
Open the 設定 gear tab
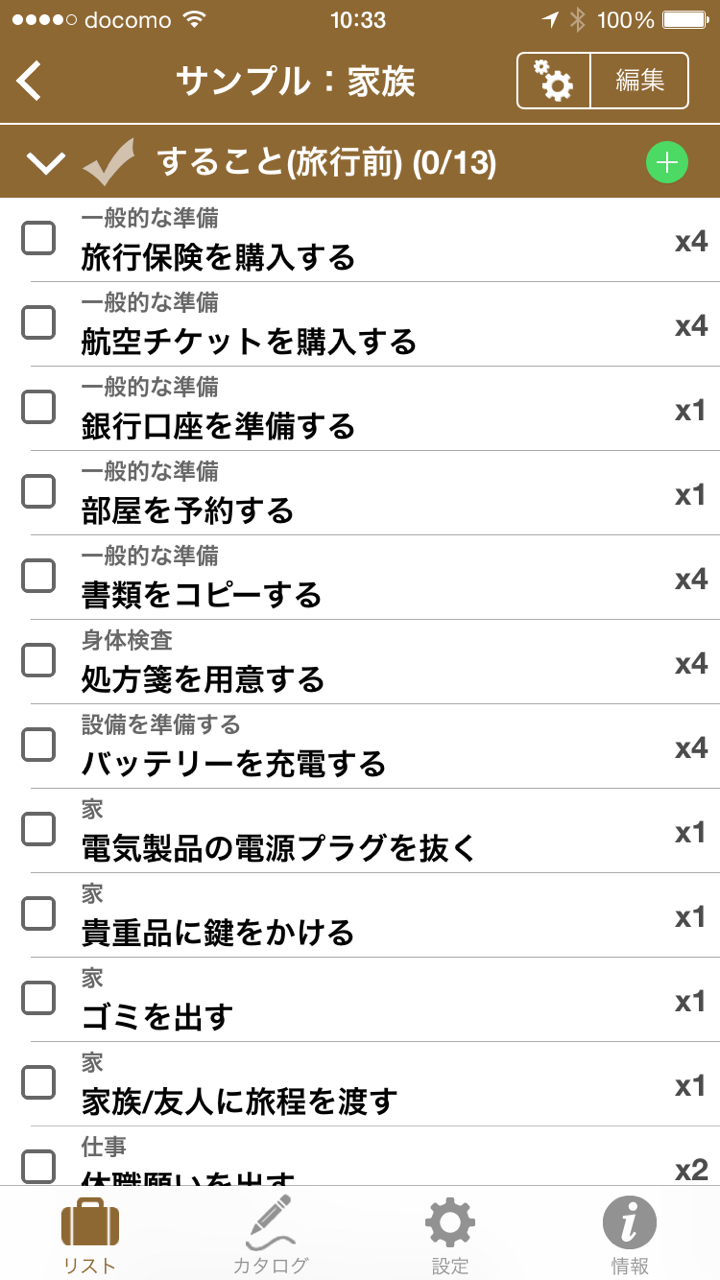(450, 1235)
